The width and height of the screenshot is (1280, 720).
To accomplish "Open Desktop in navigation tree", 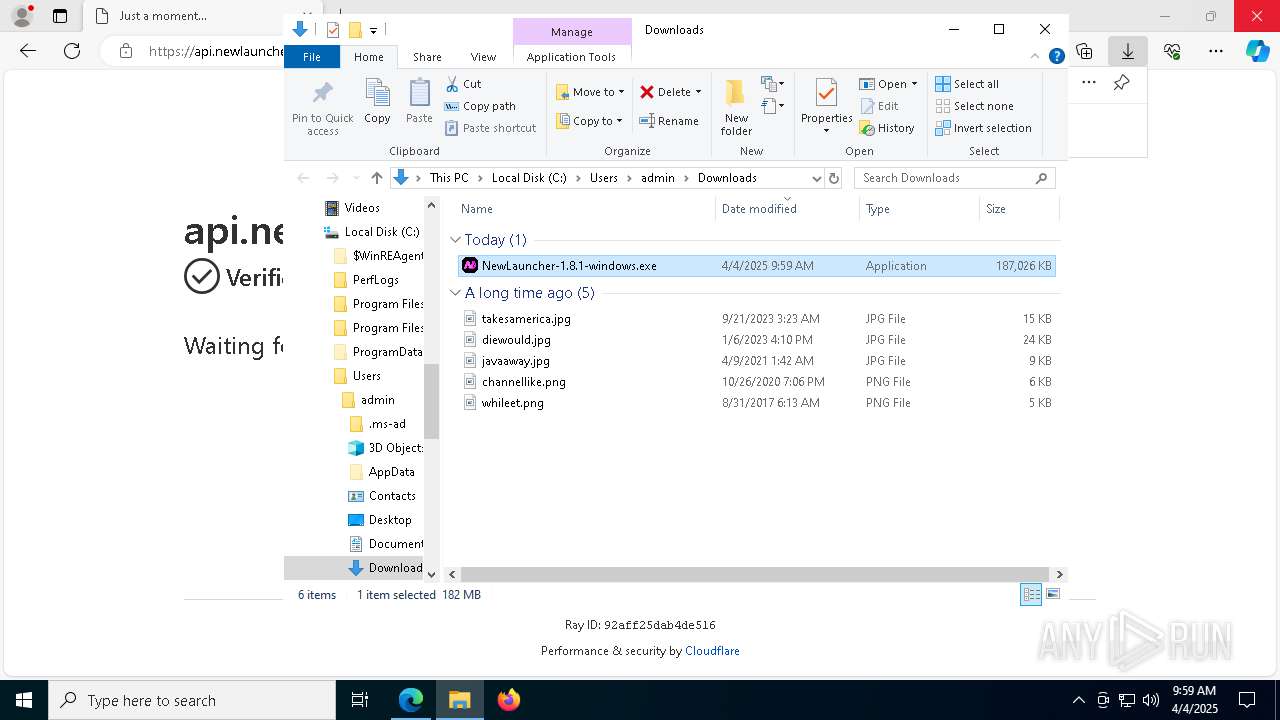I will 390,520.
